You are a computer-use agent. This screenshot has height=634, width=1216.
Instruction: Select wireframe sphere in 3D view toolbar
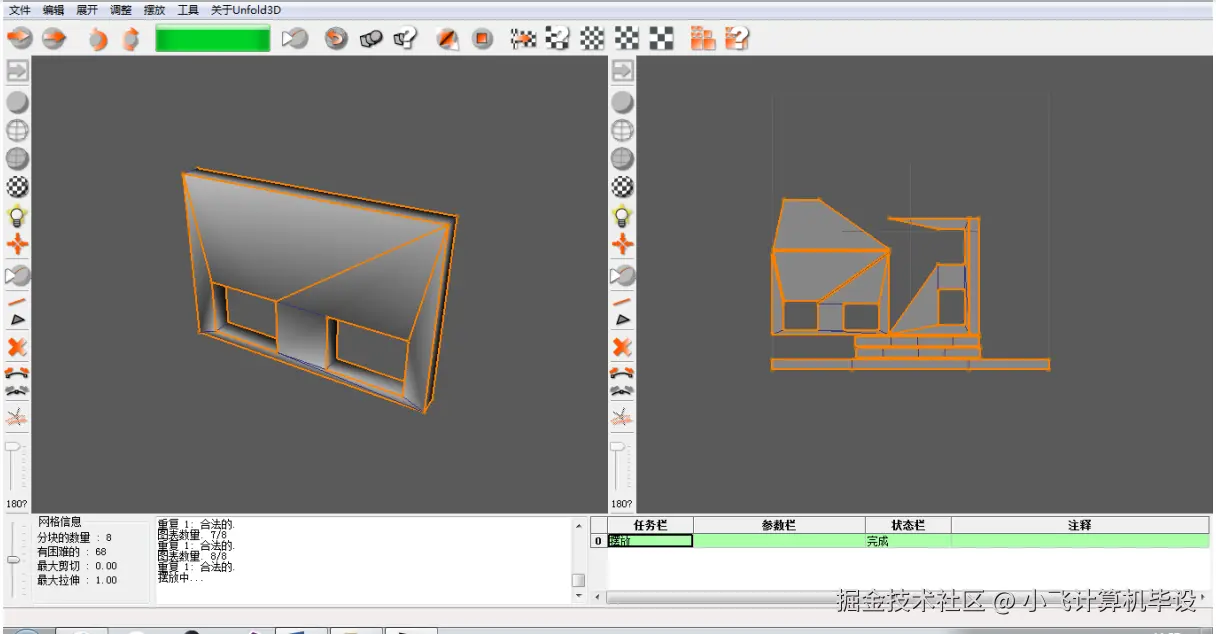(18, 130)
